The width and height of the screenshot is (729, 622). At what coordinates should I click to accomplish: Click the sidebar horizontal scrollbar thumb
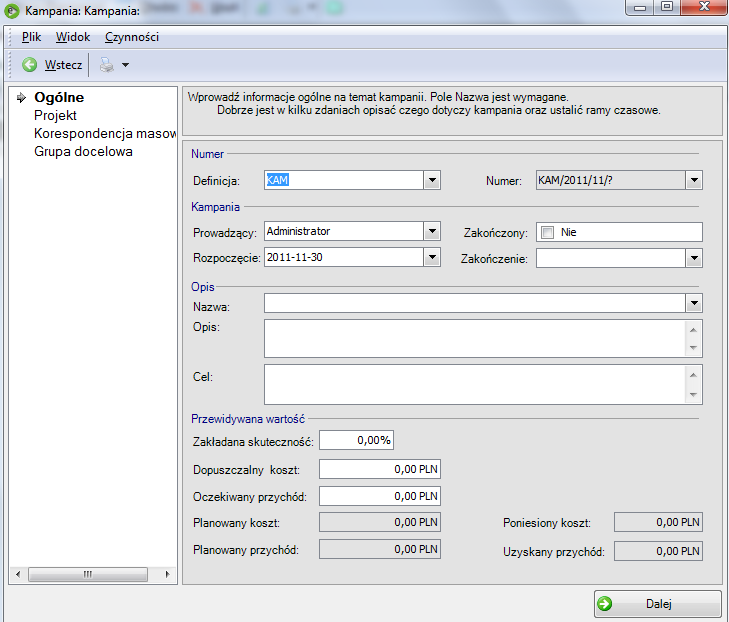(88, 574)
